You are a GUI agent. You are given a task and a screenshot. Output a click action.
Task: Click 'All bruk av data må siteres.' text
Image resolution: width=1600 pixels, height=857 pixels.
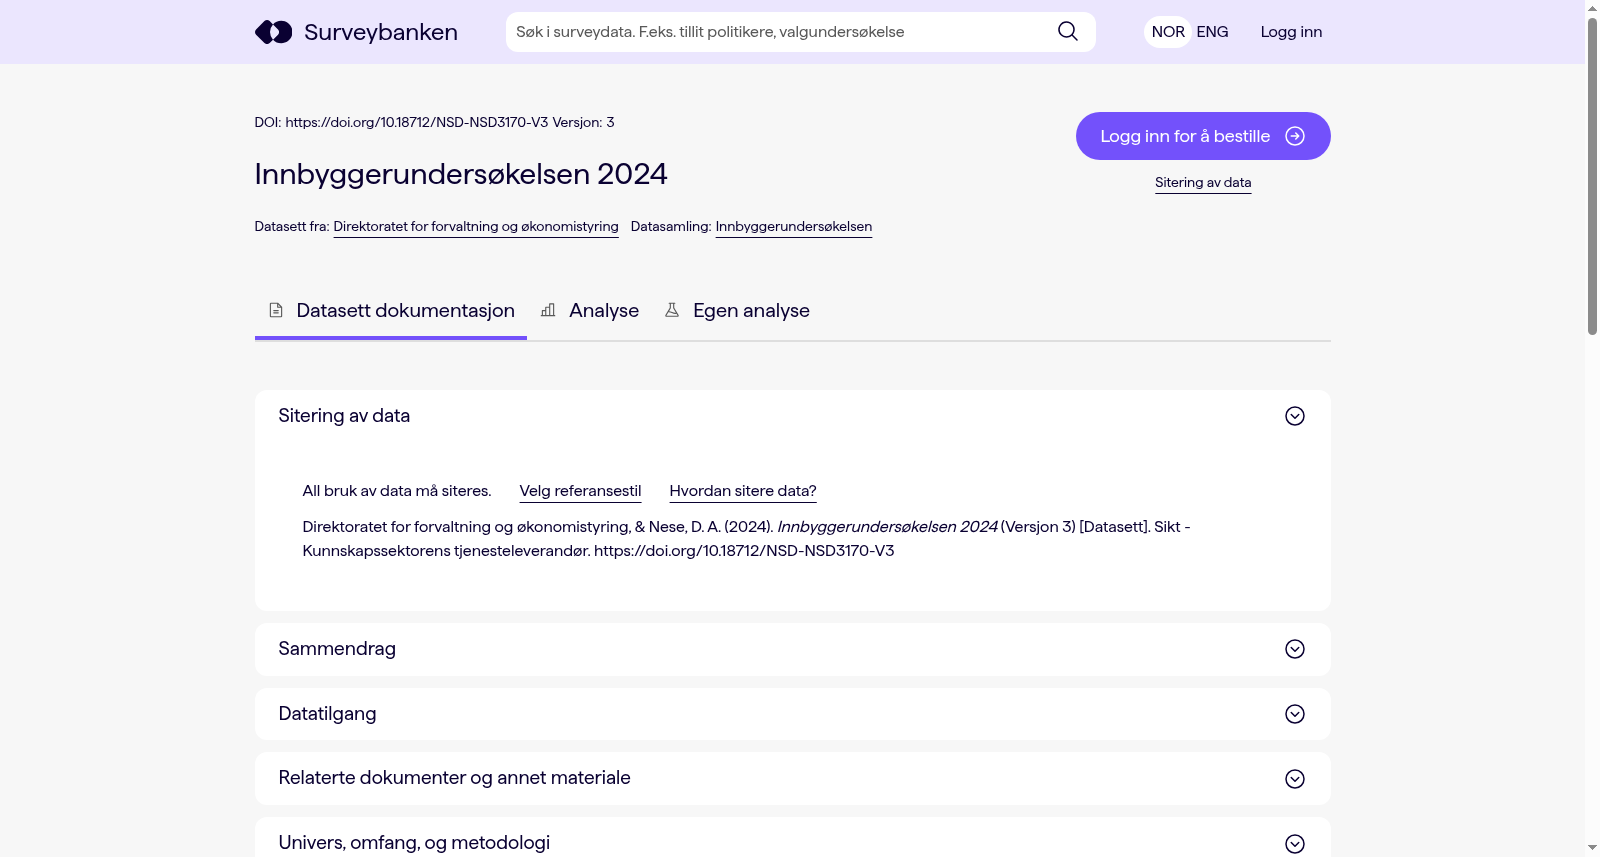click(x=397, y=491)
